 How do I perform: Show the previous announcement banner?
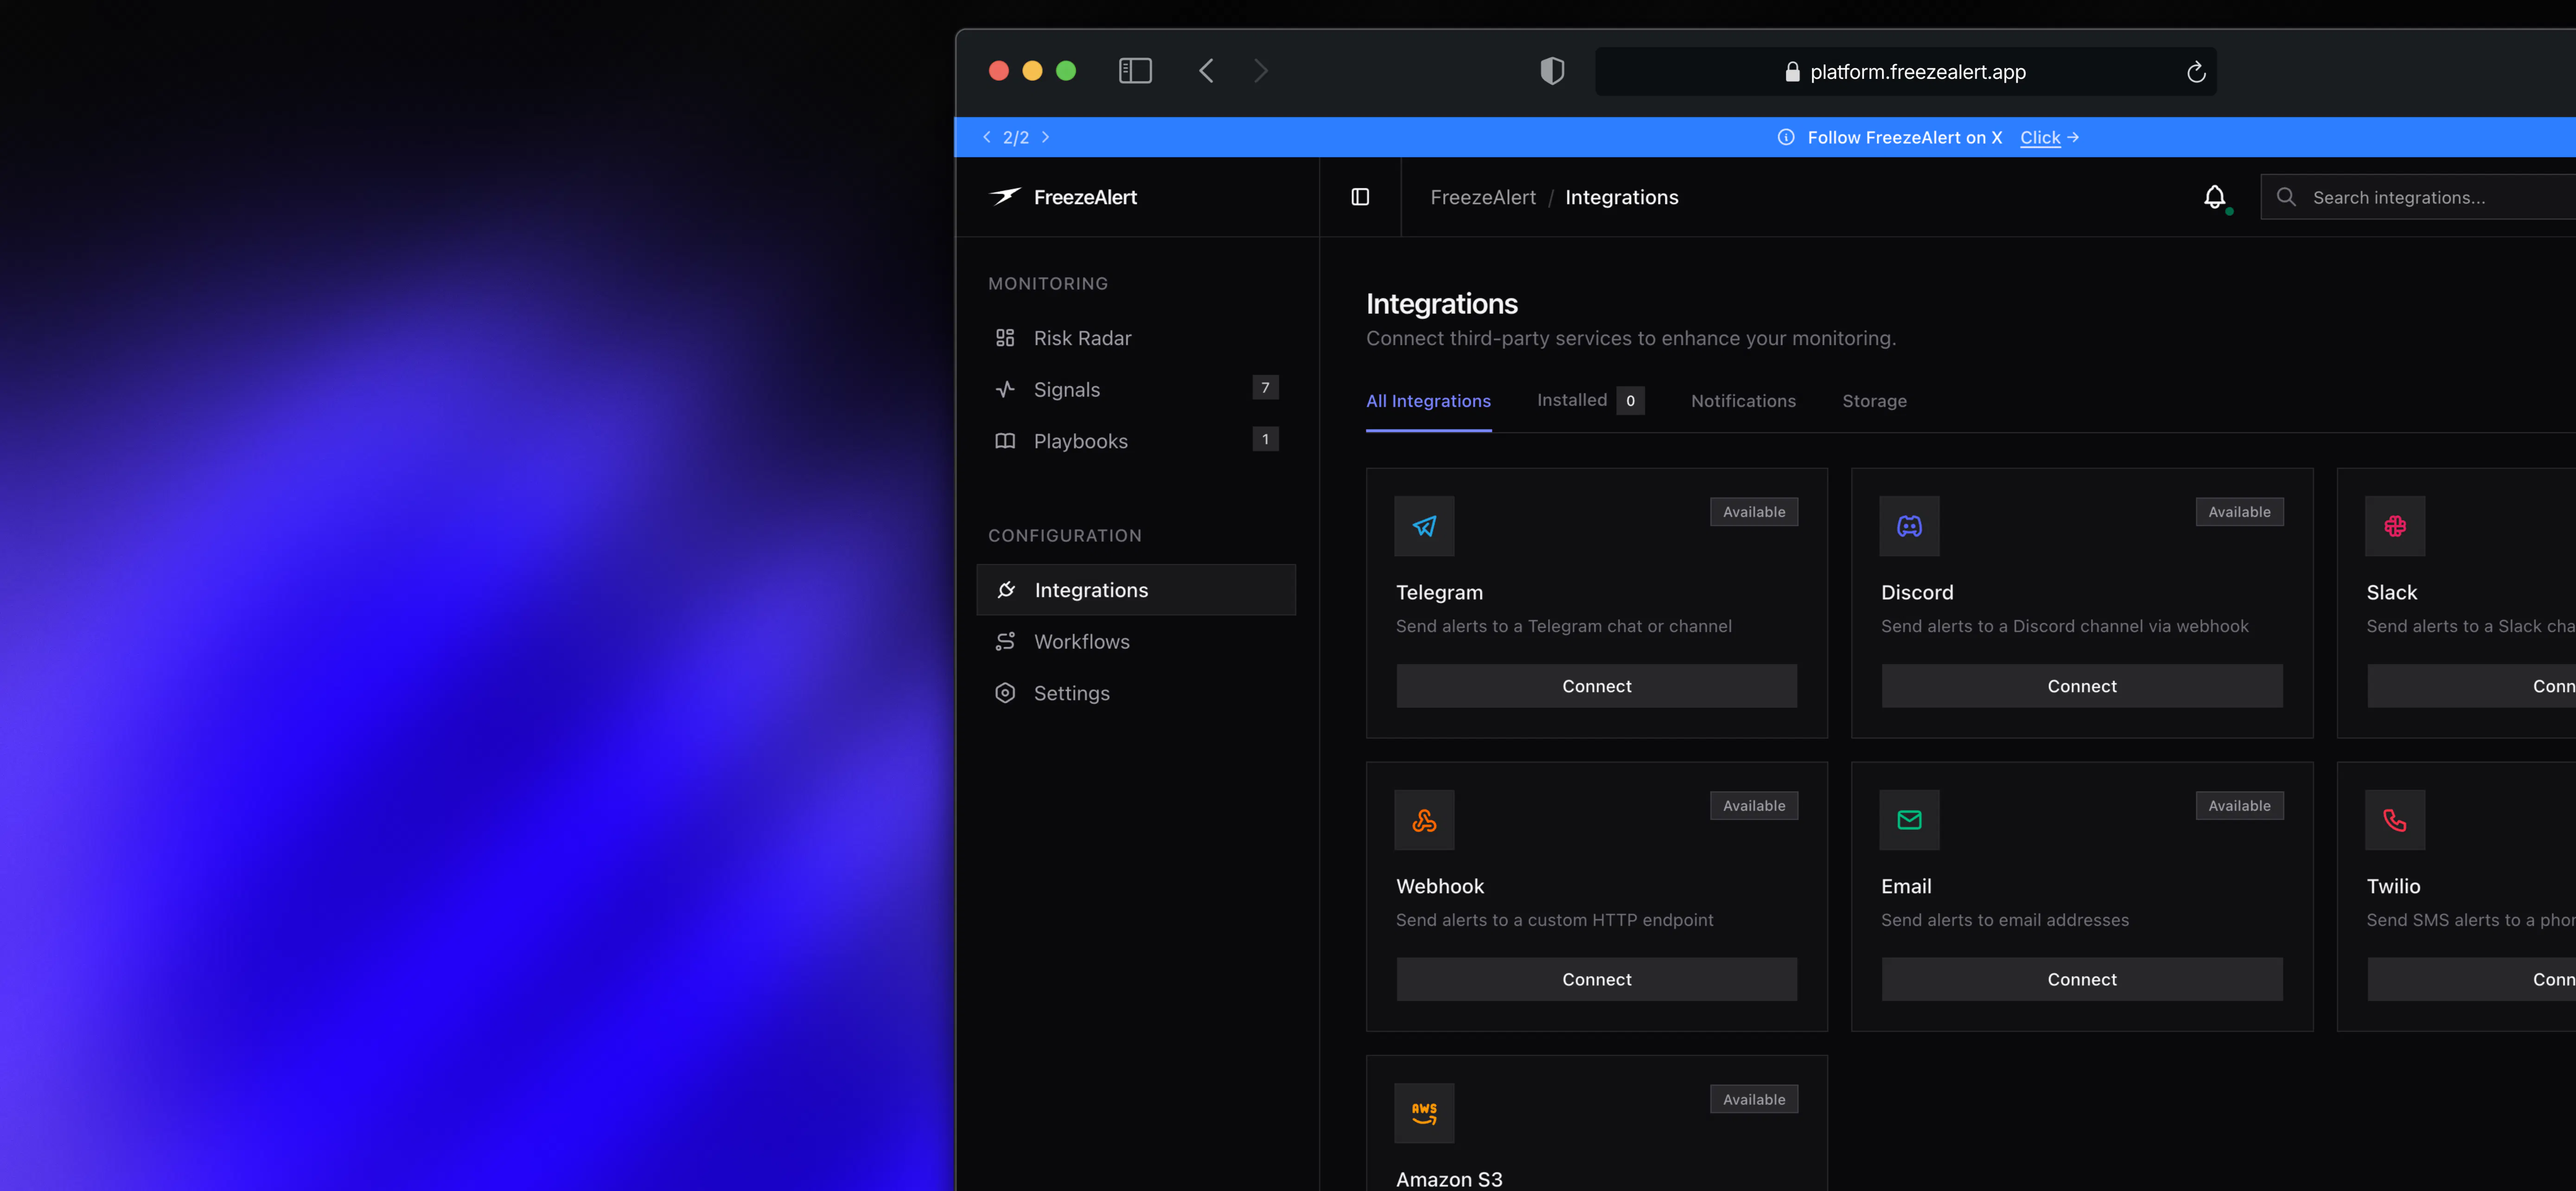coord(987,137)
